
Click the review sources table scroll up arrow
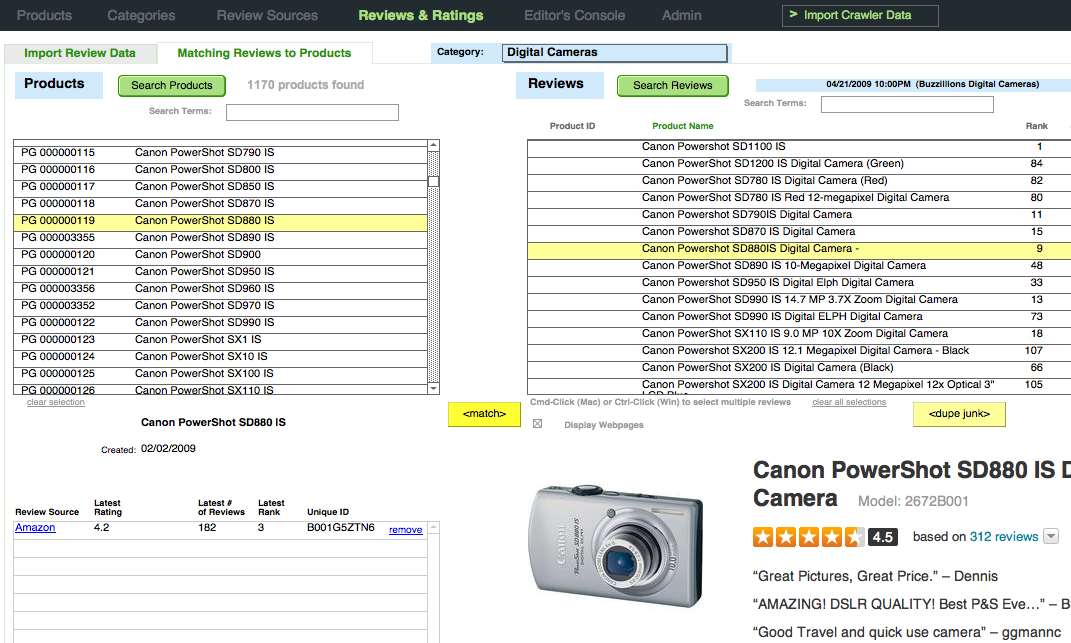tap(433, 528)
